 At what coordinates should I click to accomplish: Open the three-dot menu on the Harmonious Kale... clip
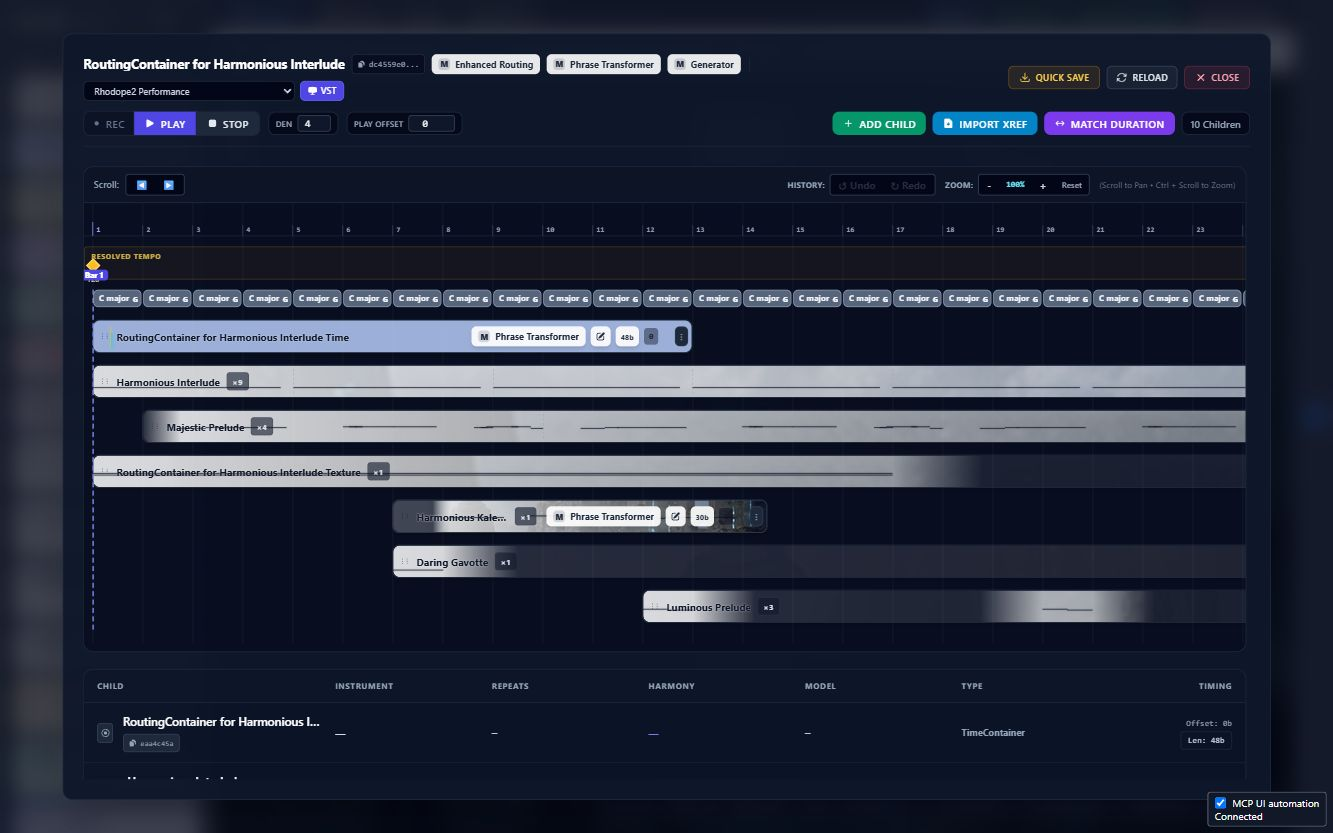point(756,517)
